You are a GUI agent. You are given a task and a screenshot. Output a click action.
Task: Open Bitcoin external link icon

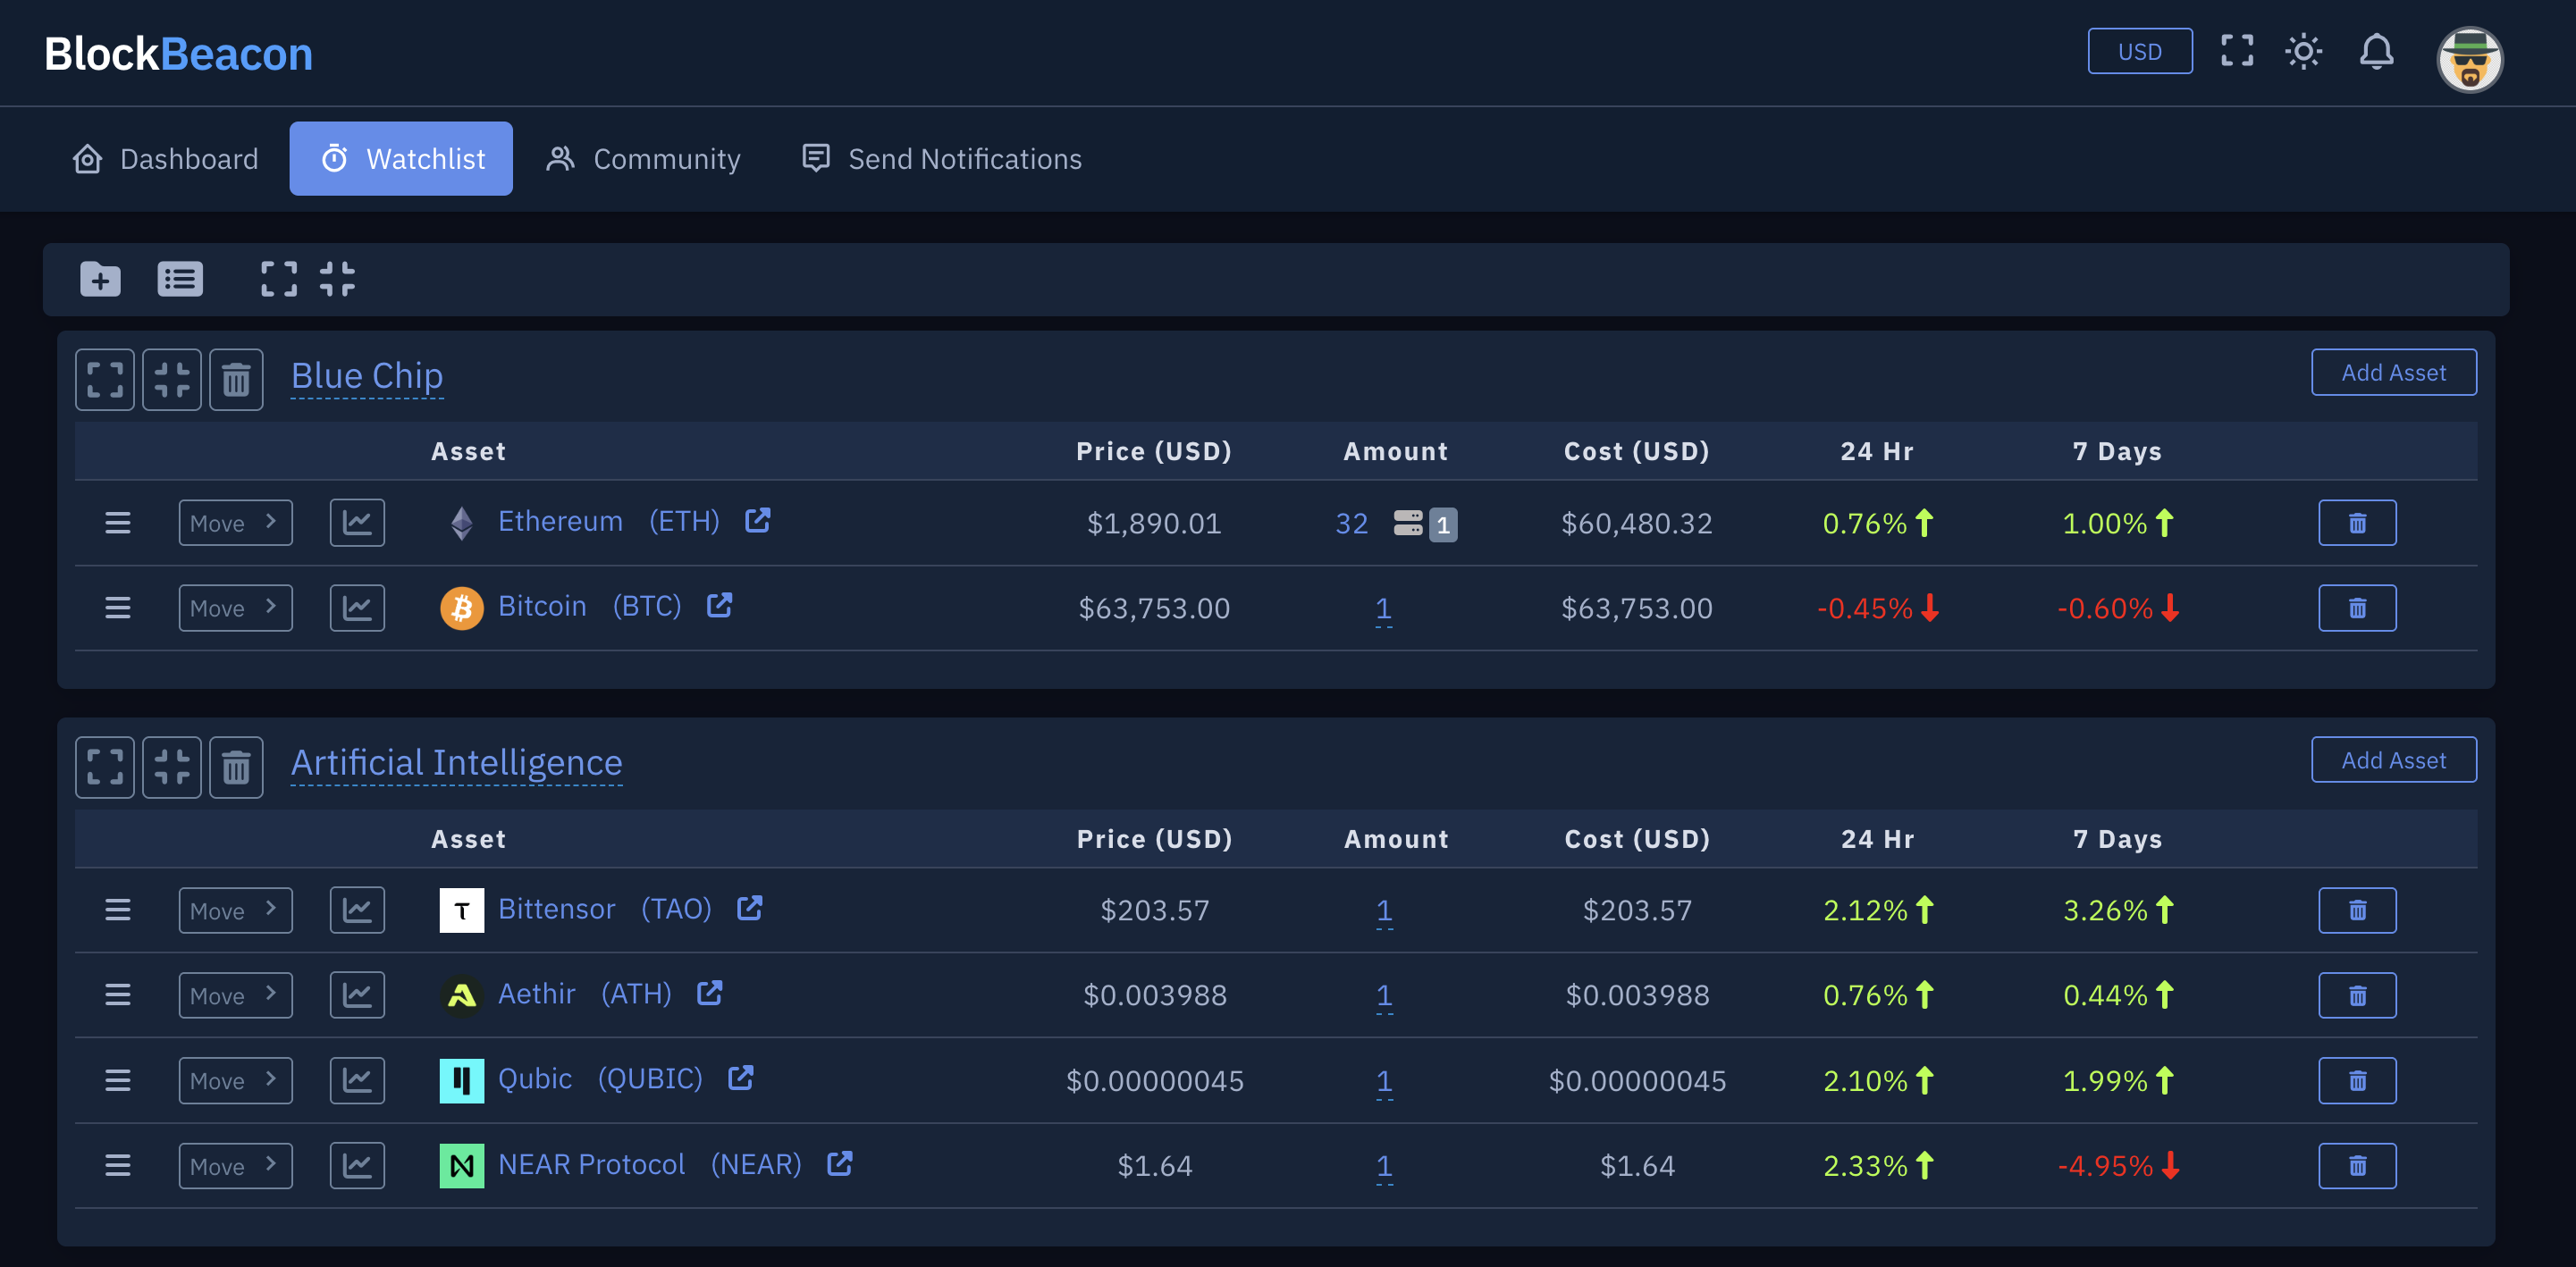720,605
